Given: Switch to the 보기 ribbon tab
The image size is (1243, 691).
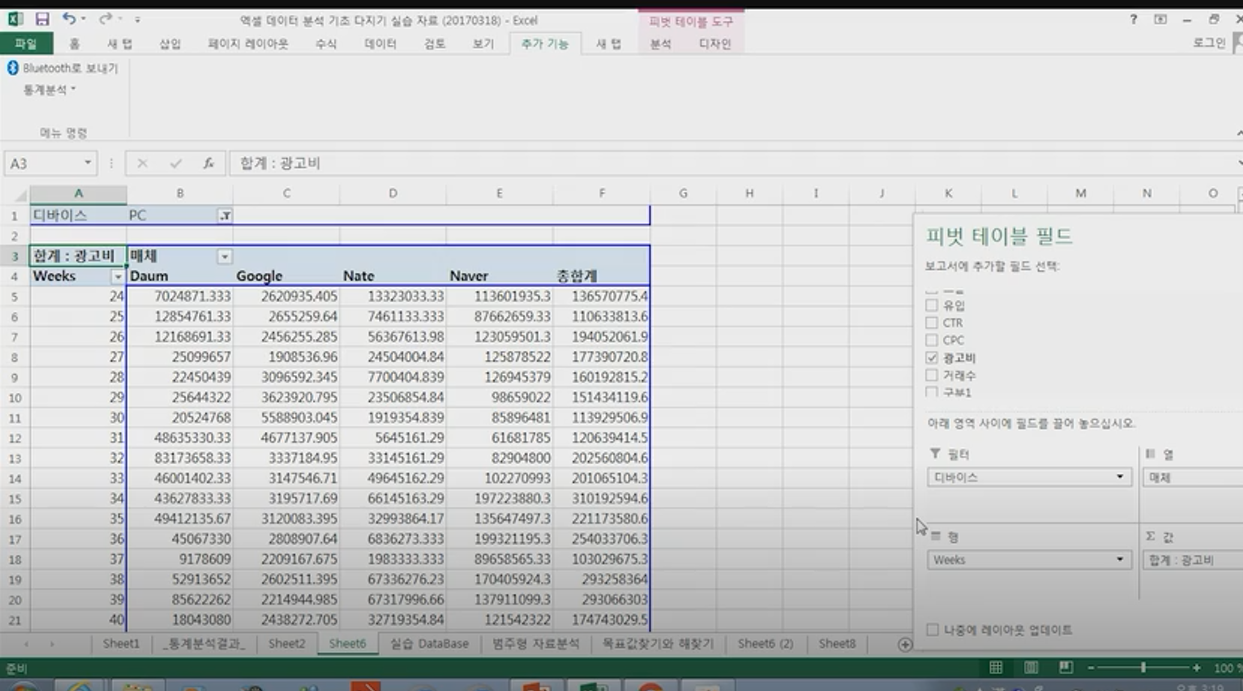Looking at the screenshot, I should click(x=483, y=44).
